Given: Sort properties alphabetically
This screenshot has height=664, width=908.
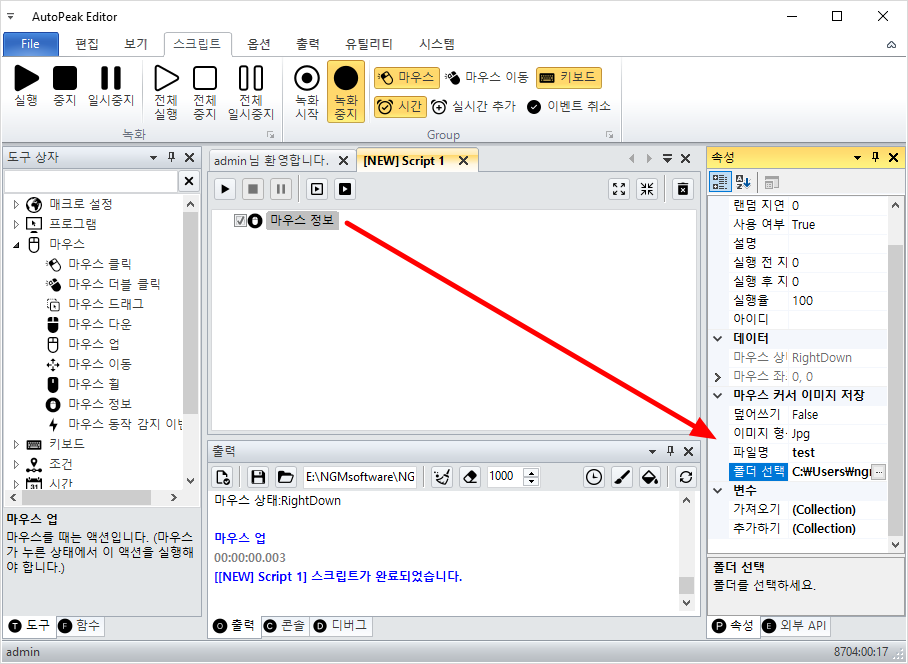Looking at the screenshot, I should [743, 182].
